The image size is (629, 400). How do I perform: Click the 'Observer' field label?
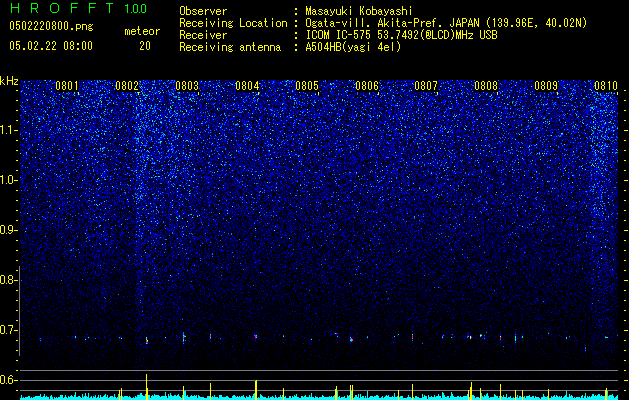[x=203, y=11]
